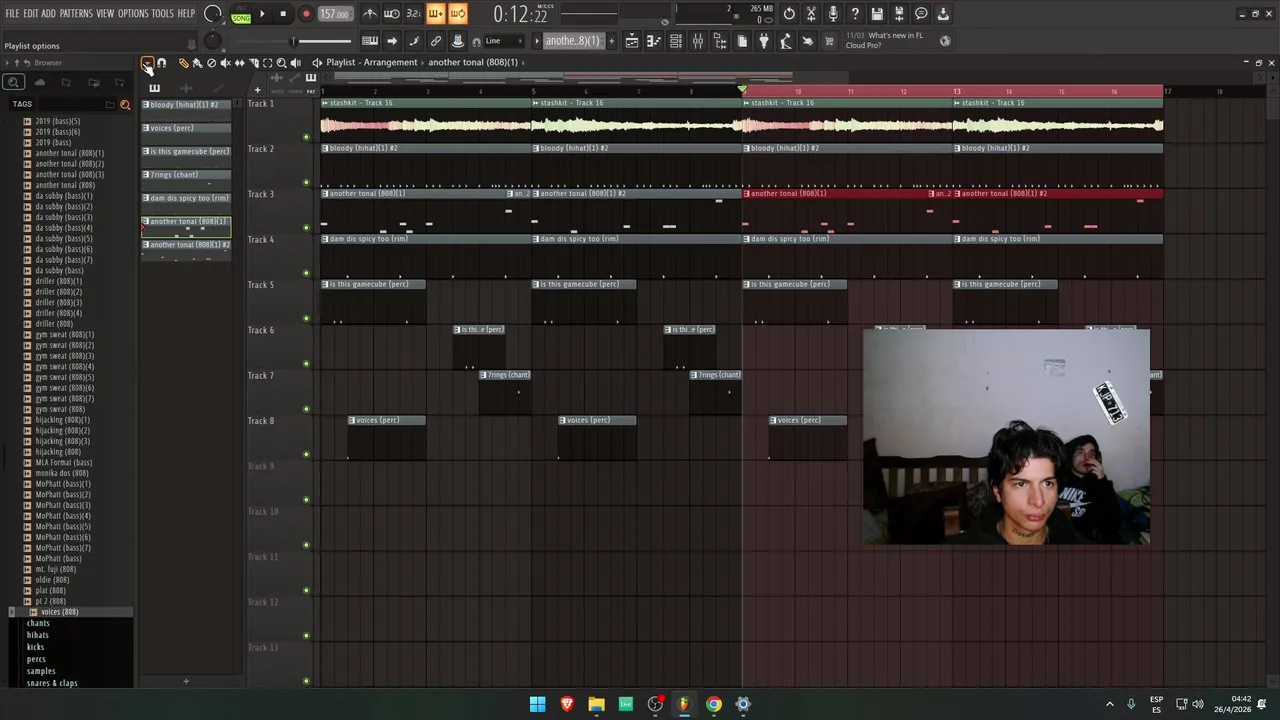Select the Slice tool in playlist toolbar
This screenshot has height=720, width=1280.
click(x=253, y=63)
